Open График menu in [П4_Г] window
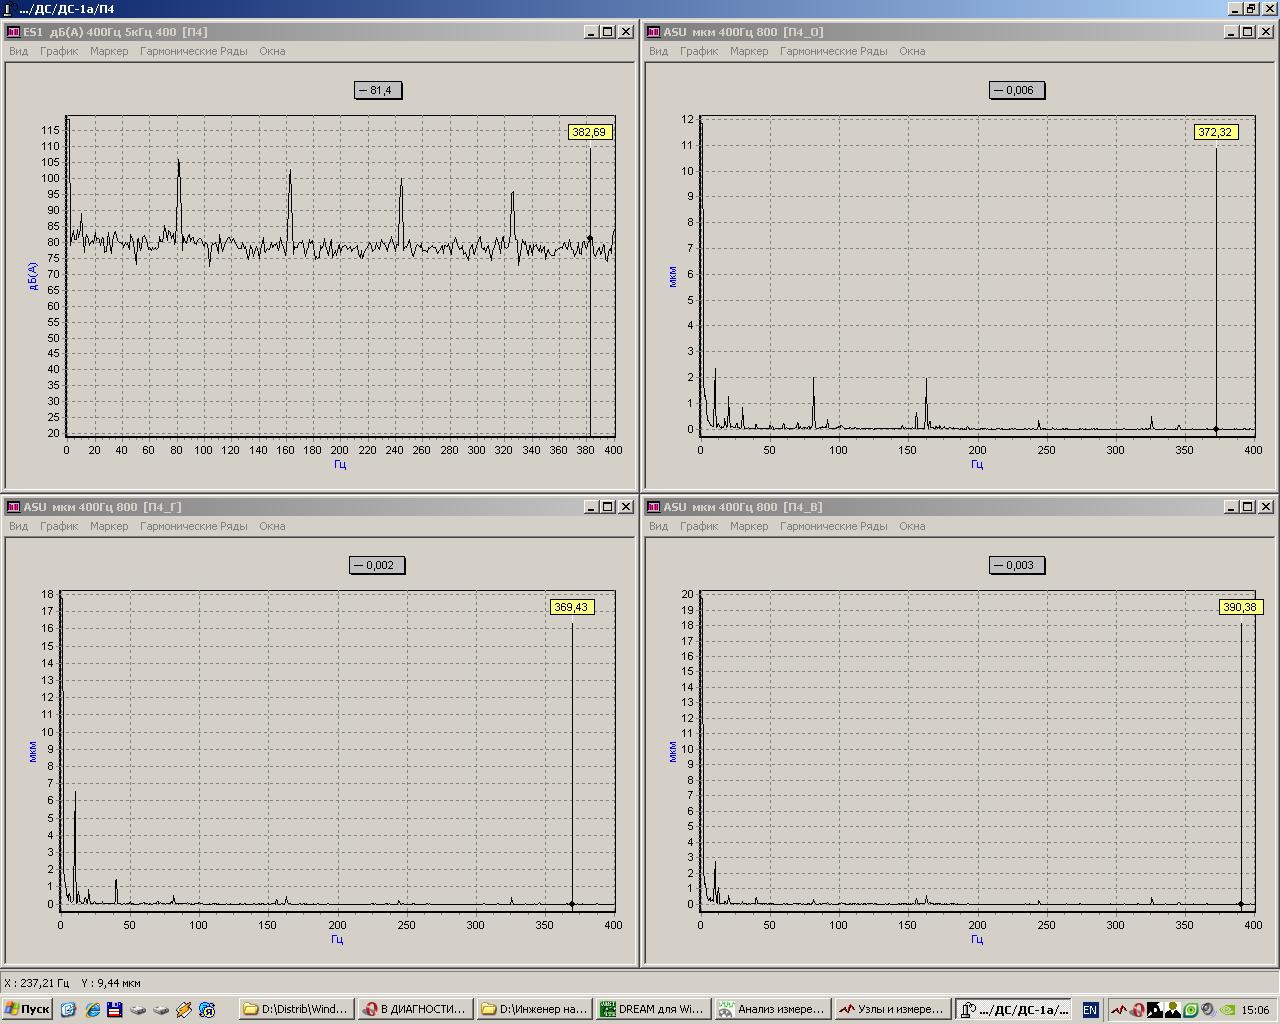1280x1024 pixels. (x=59, y=526)
